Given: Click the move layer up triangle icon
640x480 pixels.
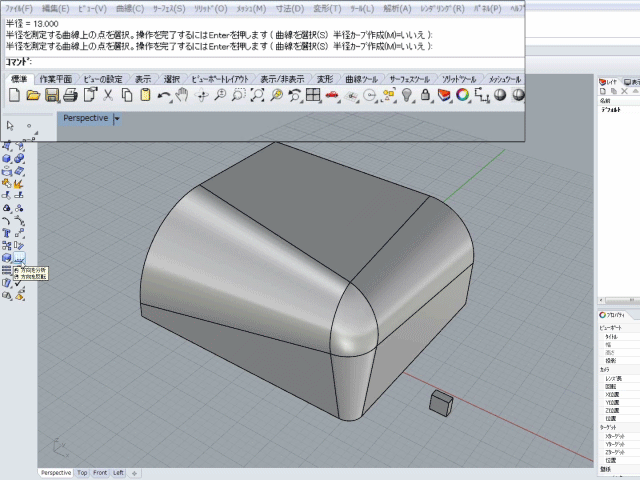Looking at the screenshot, I should click(x=635, y=91).
